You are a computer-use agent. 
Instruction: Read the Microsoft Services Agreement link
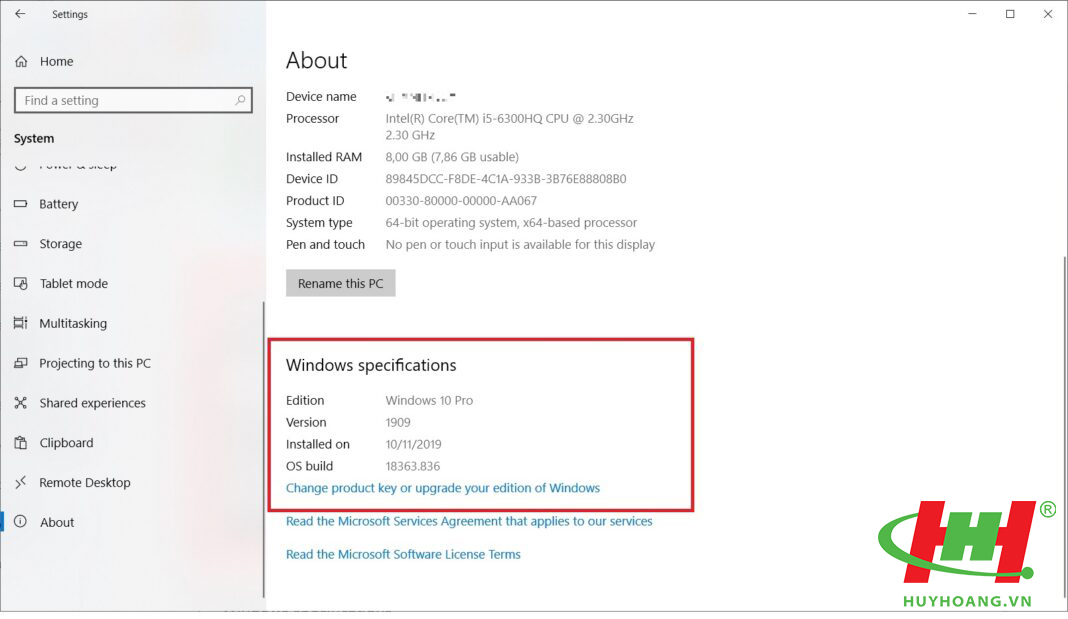[x=469, y=521]
